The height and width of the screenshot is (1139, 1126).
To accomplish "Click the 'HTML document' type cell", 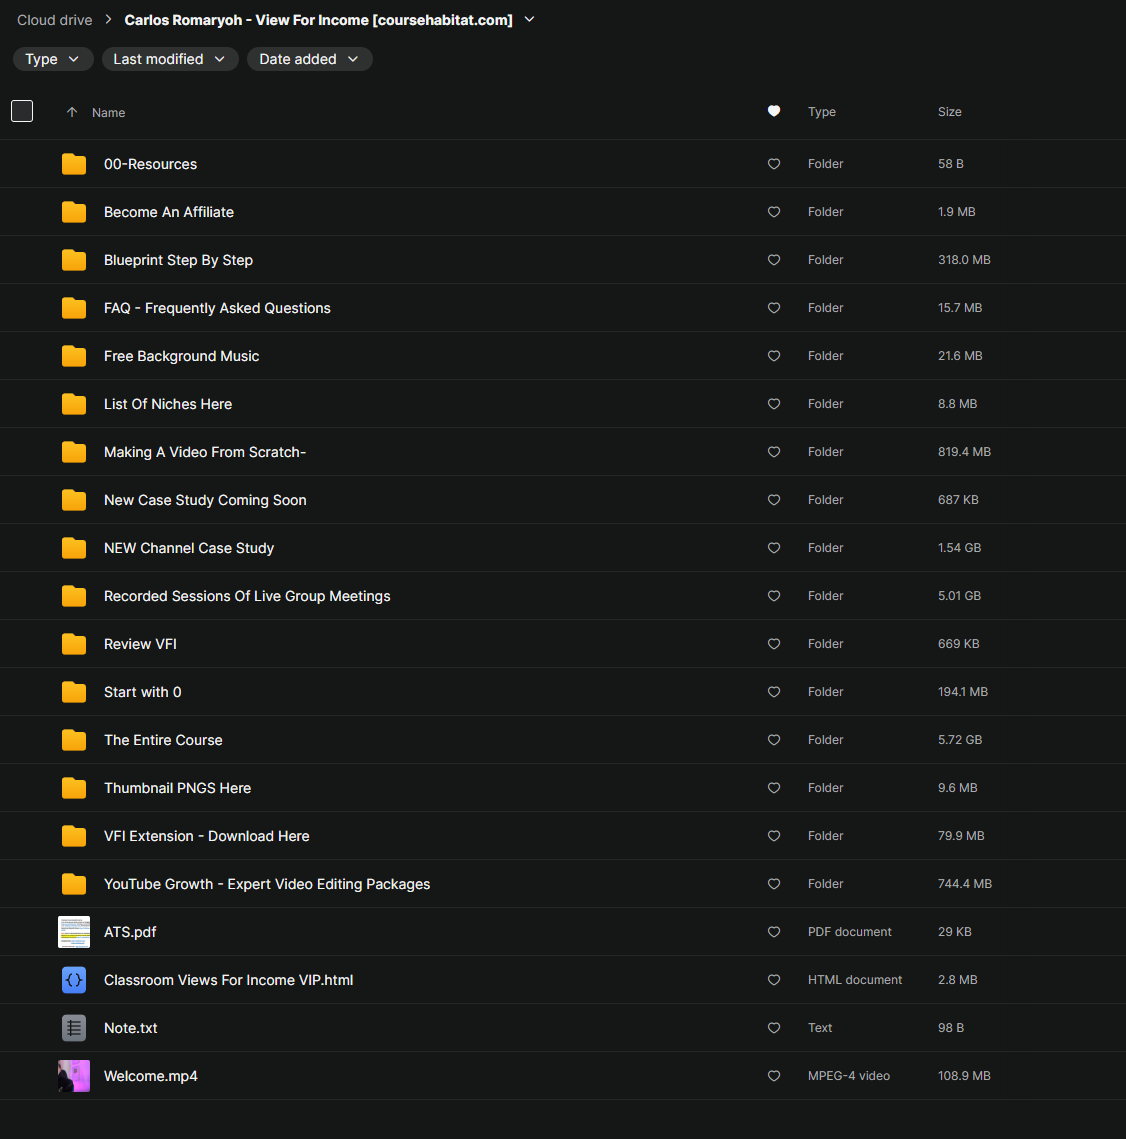I will (855, 980).
